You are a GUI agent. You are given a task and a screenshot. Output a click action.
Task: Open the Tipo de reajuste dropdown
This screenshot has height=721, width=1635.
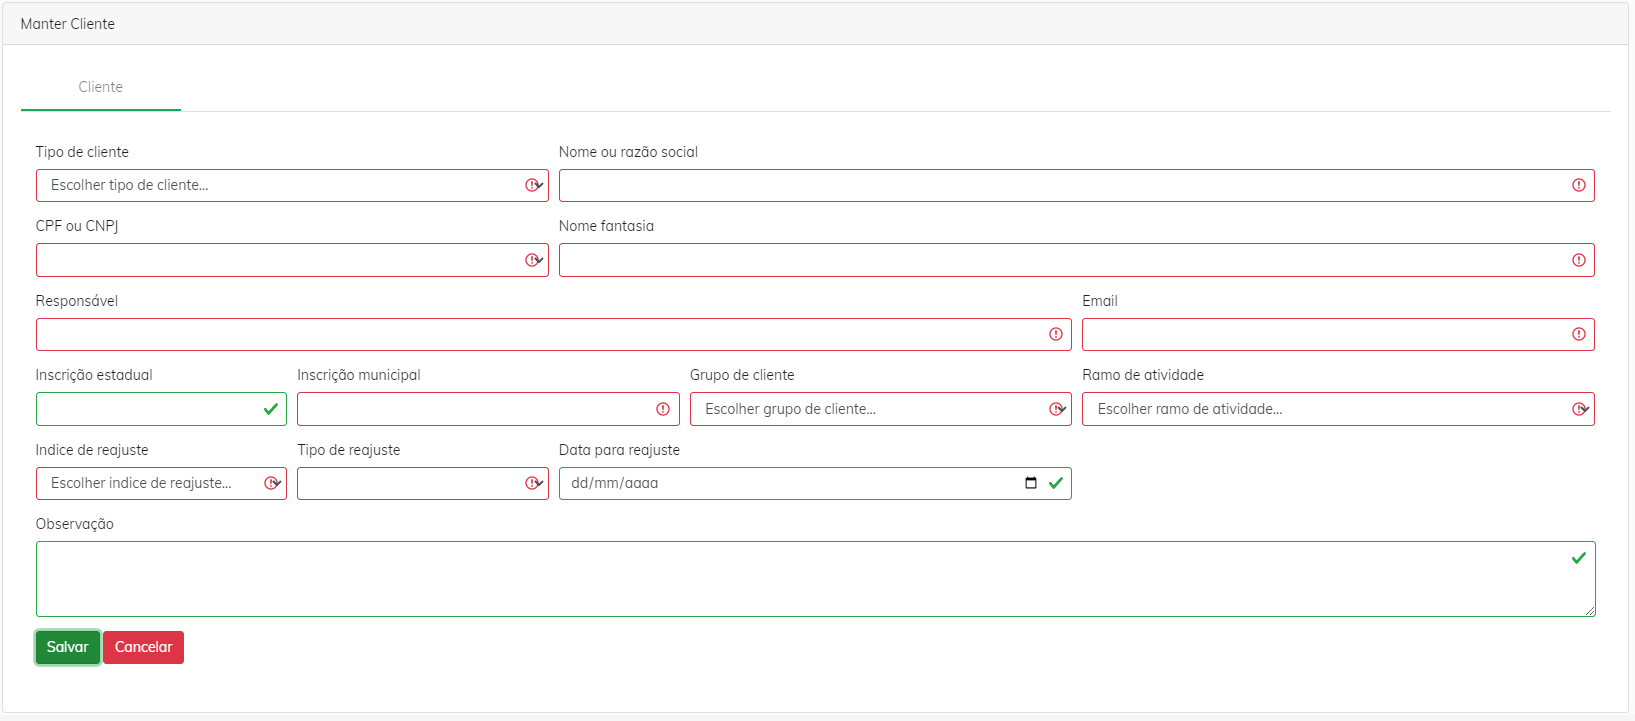[422, 483]
